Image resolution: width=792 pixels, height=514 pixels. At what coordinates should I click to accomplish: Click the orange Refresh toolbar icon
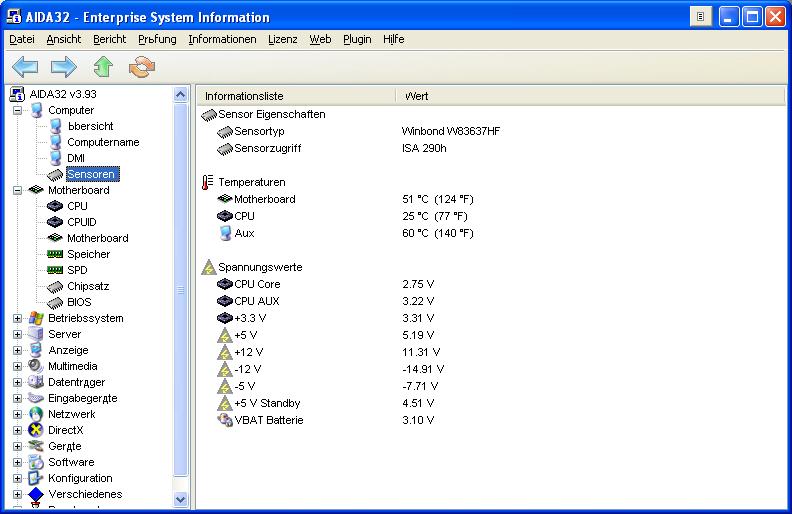[x=142, y=67]
